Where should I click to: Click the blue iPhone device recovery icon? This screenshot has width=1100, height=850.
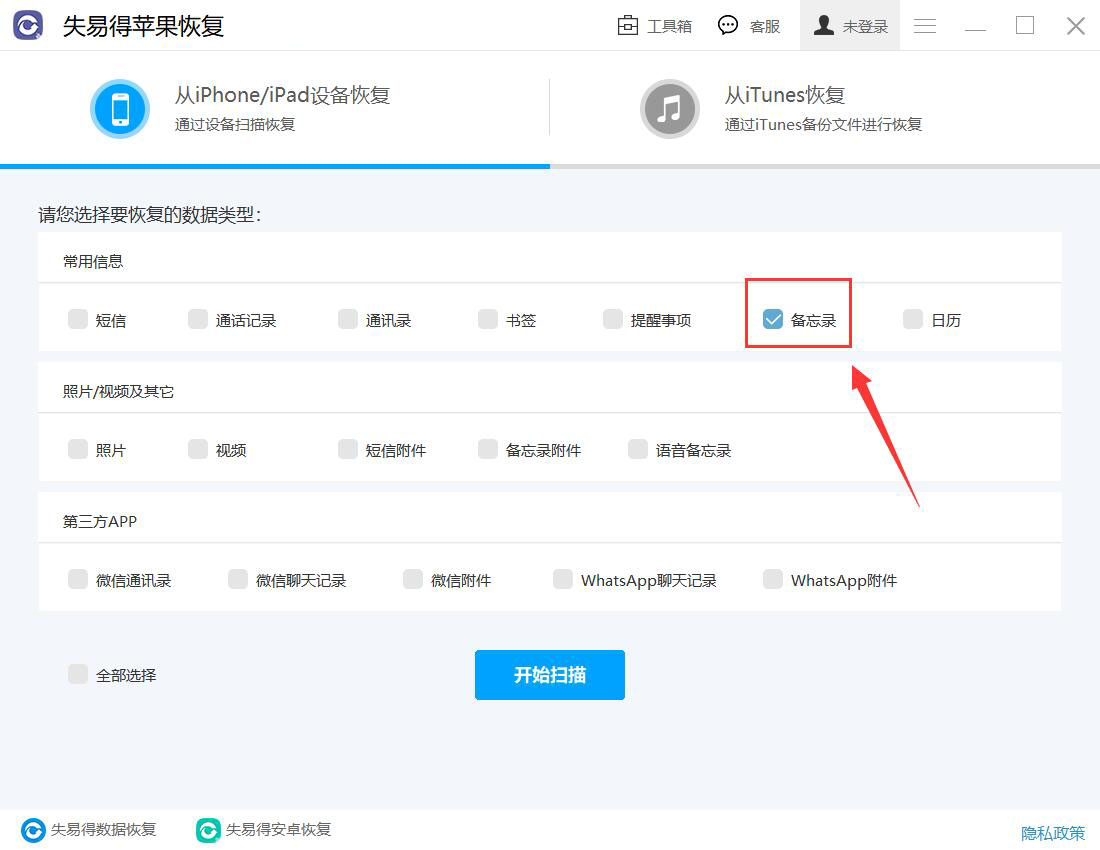(x=120, y=109)
